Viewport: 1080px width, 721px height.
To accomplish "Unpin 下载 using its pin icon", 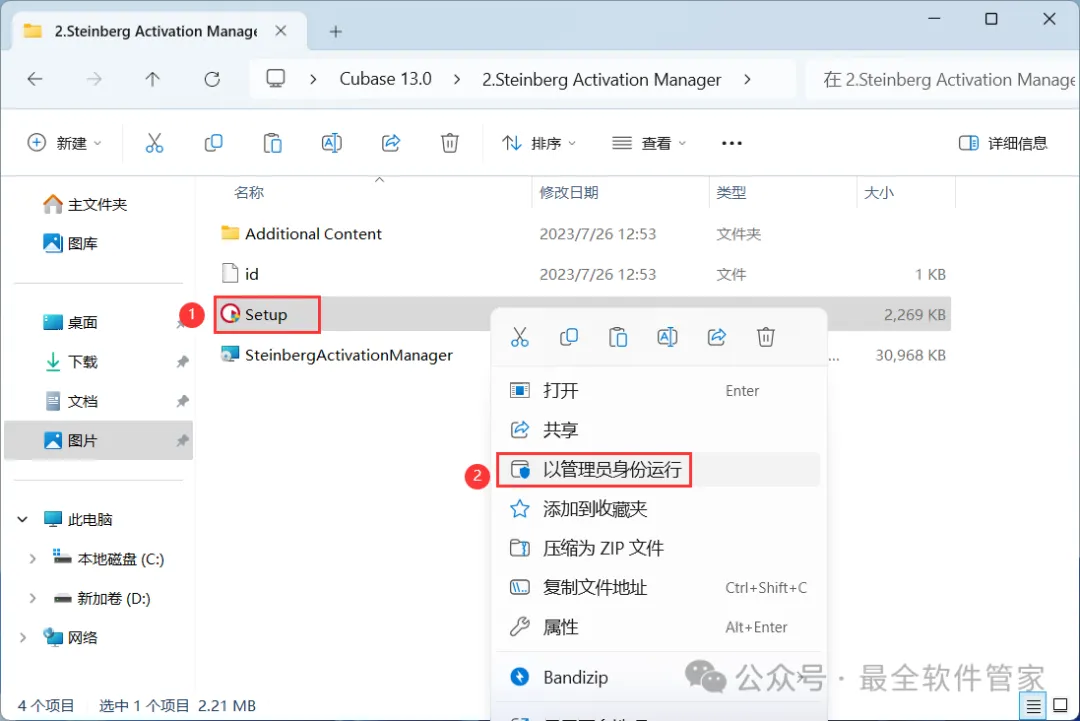I will click(183, 362).
